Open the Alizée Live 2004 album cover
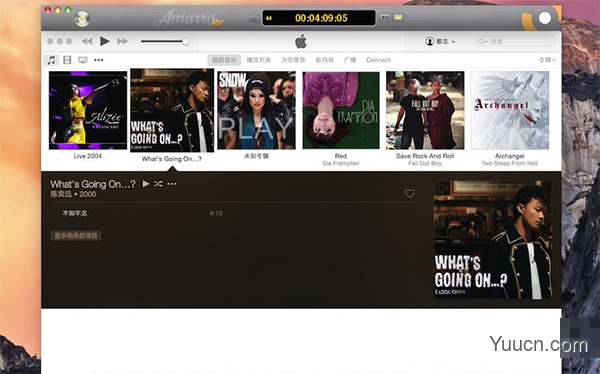600x374 pixels. (88, 110)
